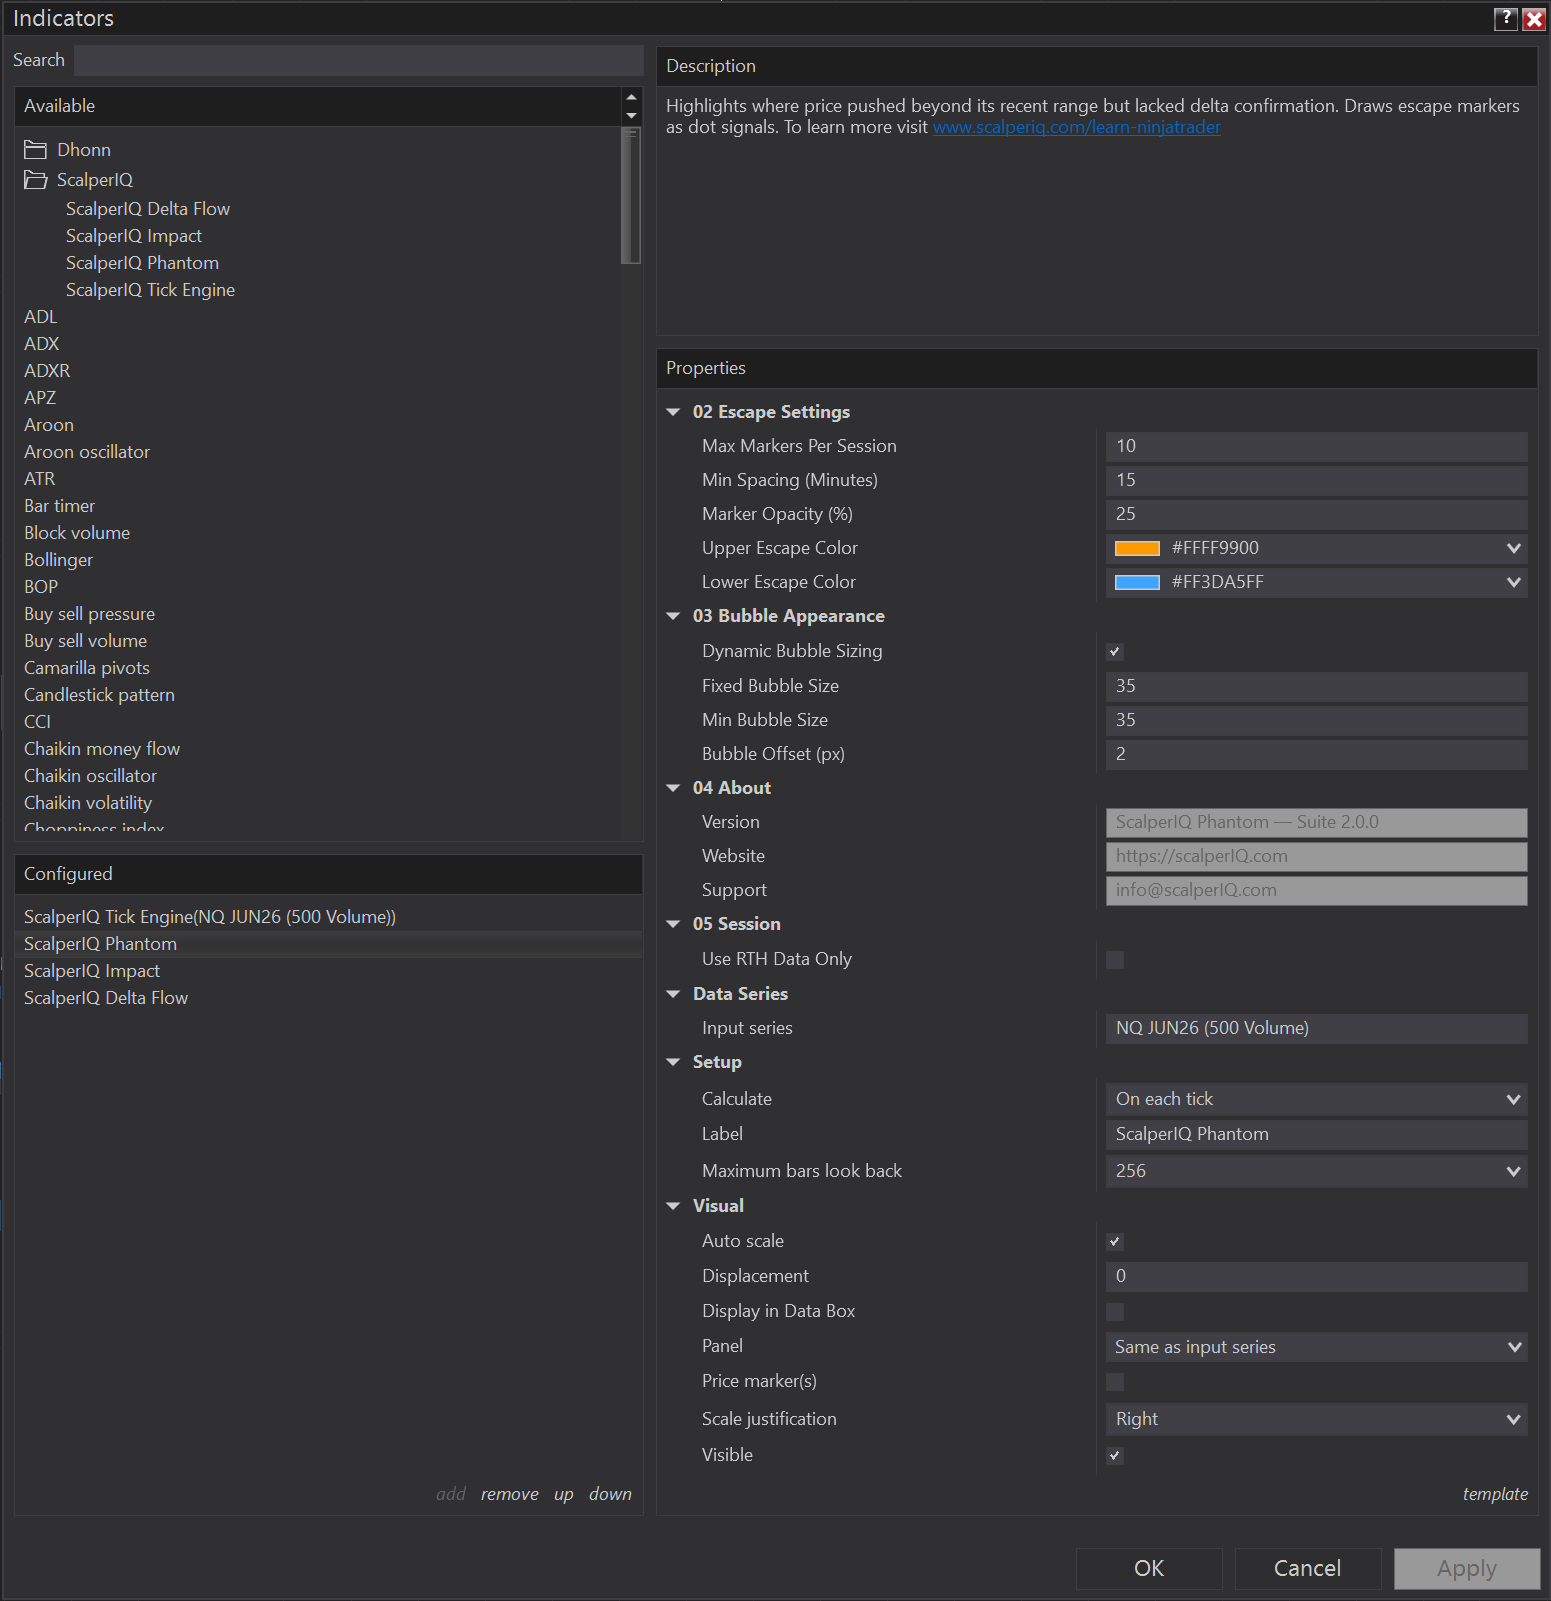The height and width of the screenshot is (1601, 1551).
Task: Edit the Min Bubble Size value
Action: point(1316,720)
